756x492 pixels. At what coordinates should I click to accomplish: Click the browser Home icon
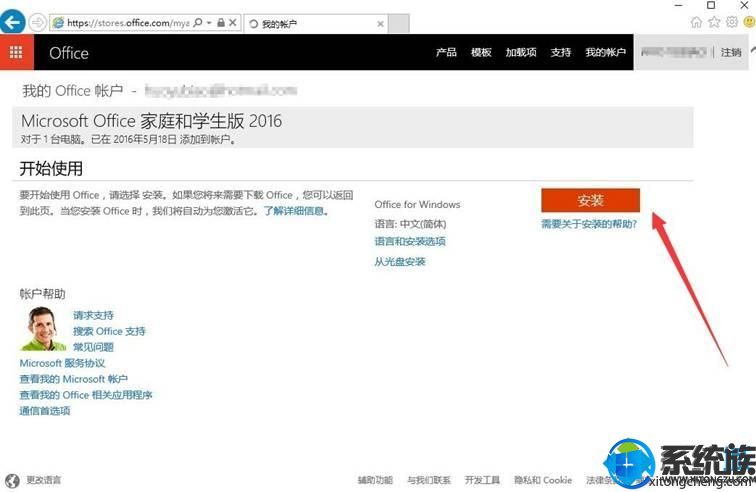[696, 22]
